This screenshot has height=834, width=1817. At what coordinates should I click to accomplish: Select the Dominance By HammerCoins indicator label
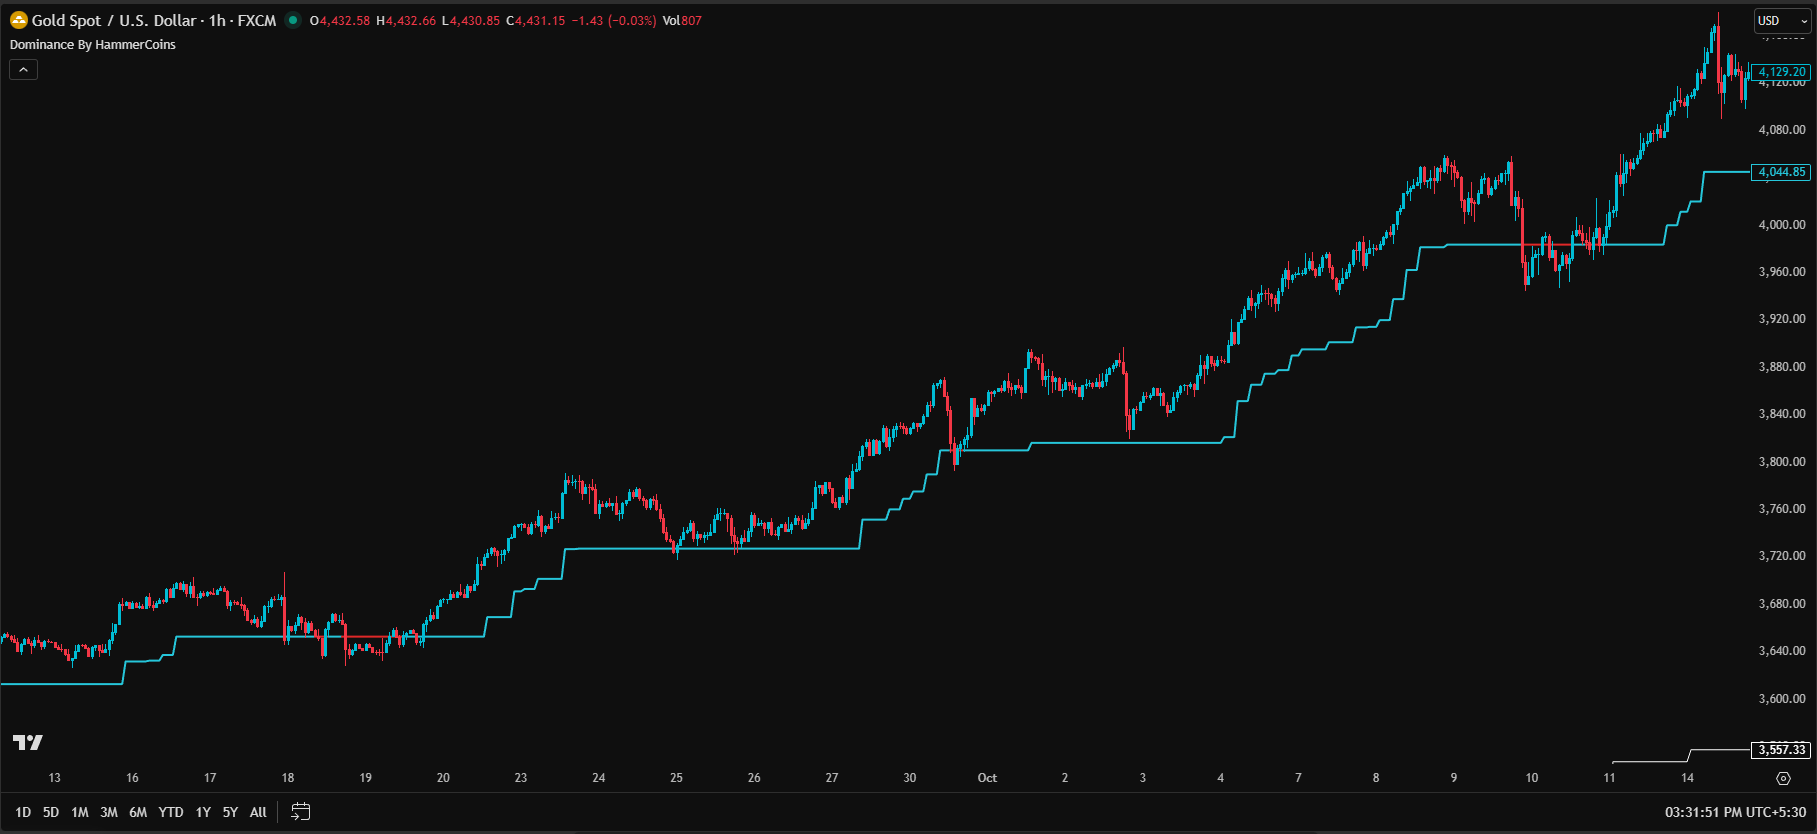[x=93, y=45]
